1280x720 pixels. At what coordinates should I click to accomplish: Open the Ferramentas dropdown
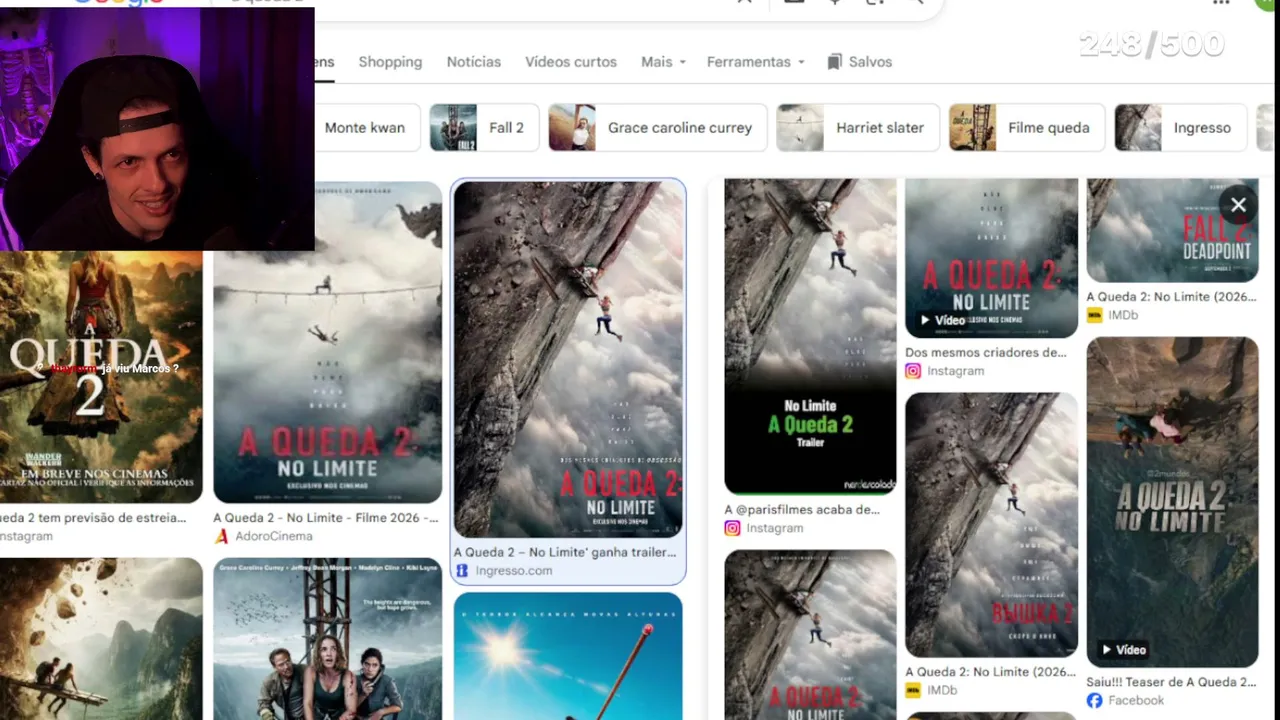[x=755, y=62]
